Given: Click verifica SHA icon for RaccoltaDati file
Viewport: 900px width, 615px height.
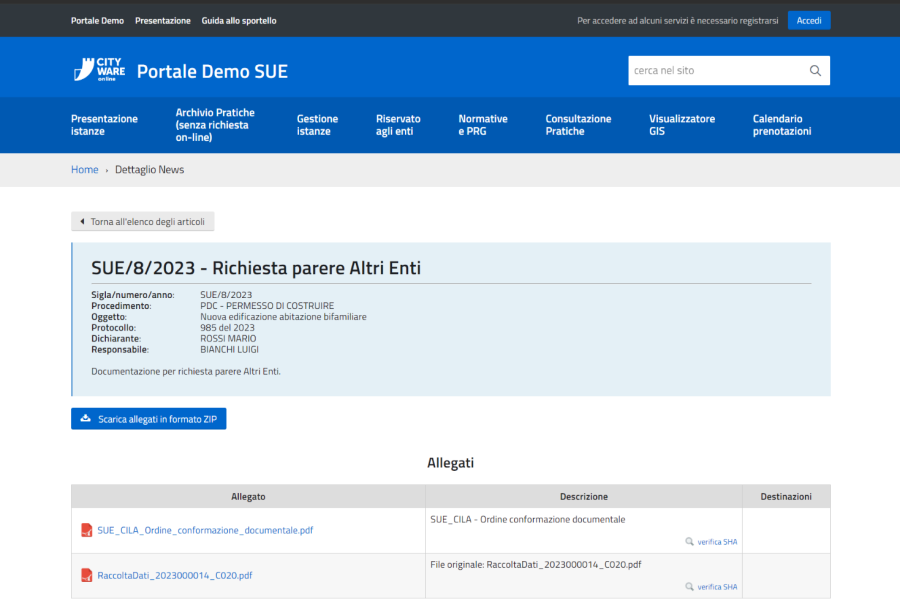Looking at the screenshot, I should tap(689, 587).
